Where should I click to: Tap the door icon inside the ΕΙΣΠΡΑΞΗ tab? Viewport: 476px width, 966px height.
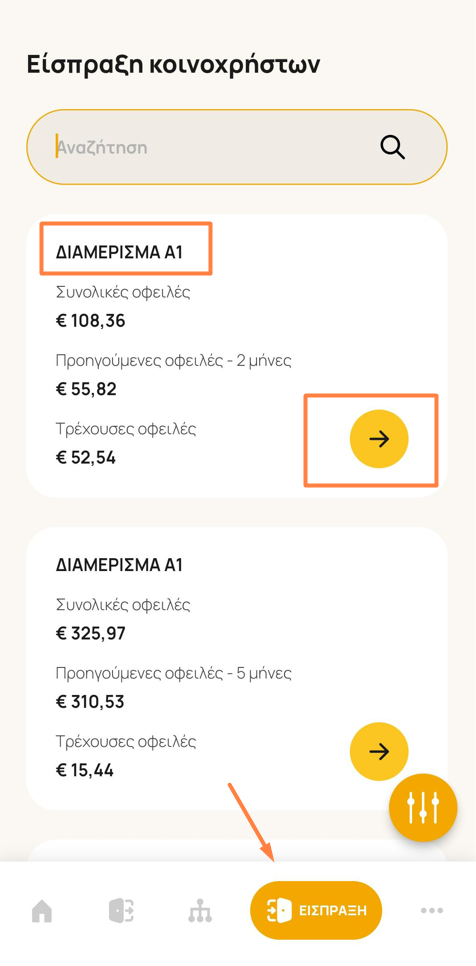click(278, 910)
